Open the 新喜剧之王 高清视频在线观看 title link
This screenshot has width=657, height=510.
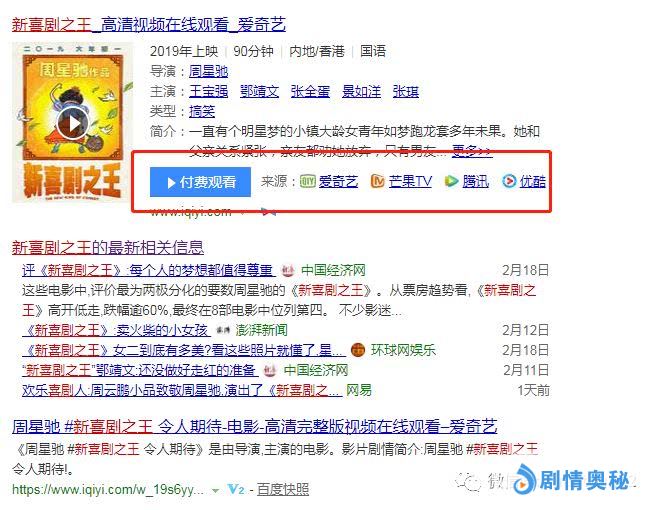[149, 25]
